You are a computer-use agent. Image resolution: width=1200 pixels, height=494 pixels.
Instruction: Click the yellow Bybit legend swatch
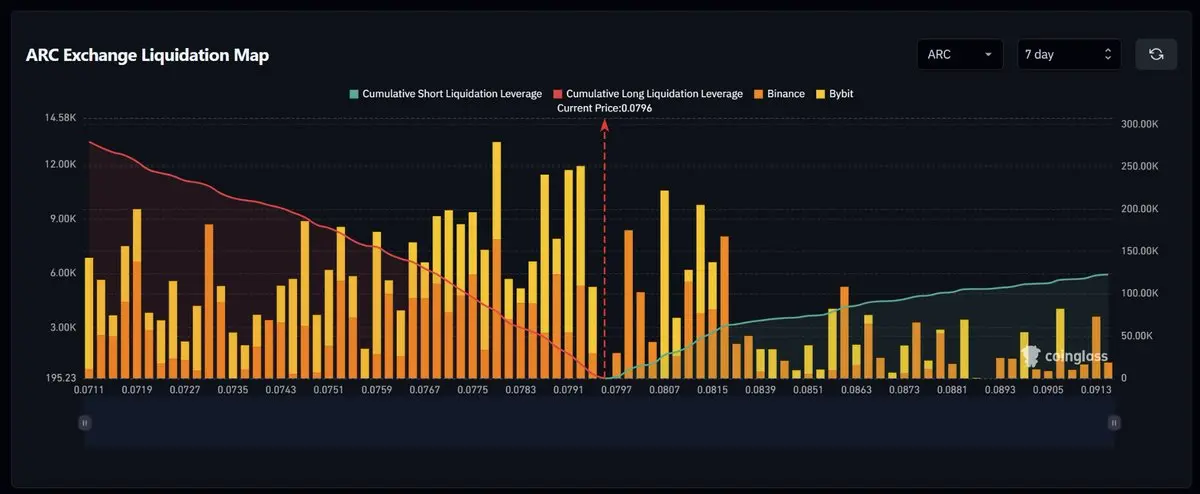pyautogui.click(x=821, y=94)
